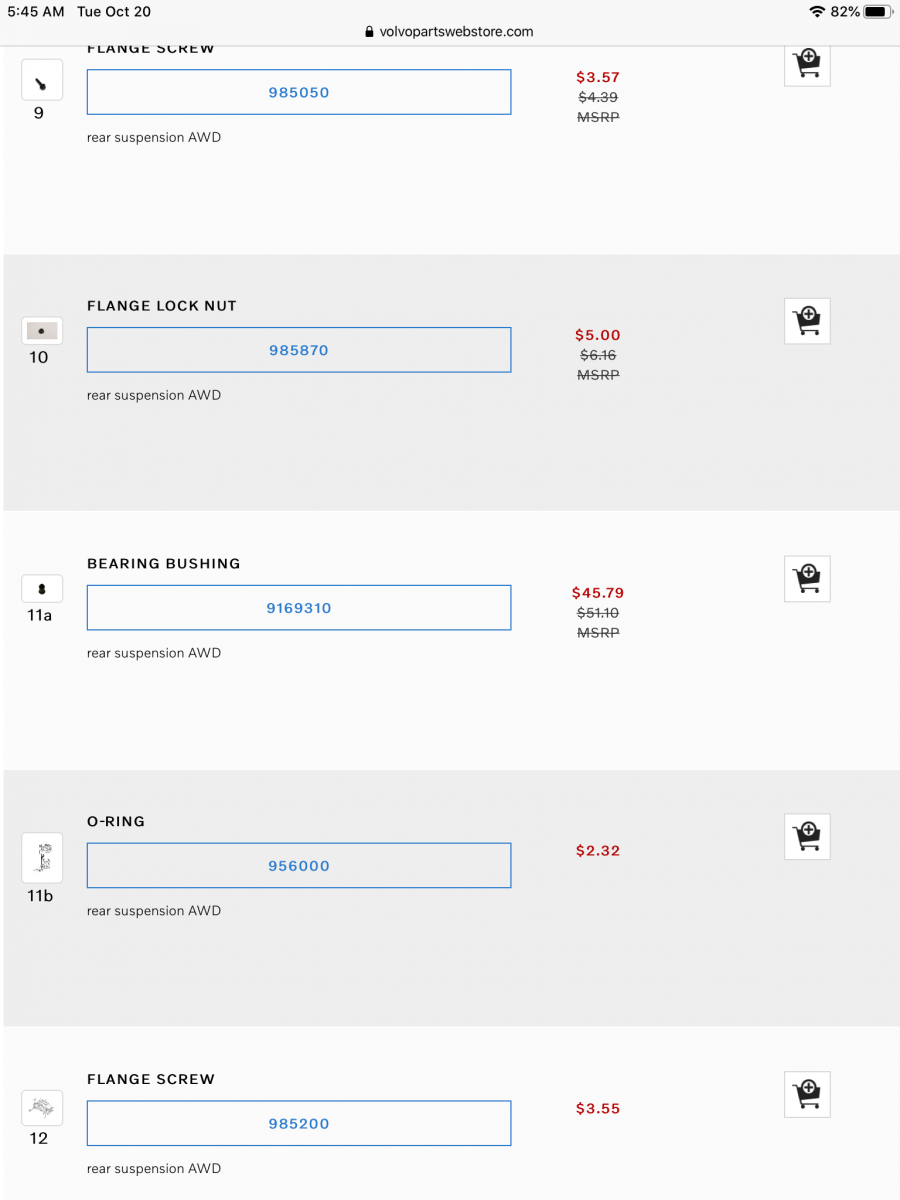
Task: Tap the volvopartswebstore.com address bar
Action: pyautogui.click(x=450, y=32)
